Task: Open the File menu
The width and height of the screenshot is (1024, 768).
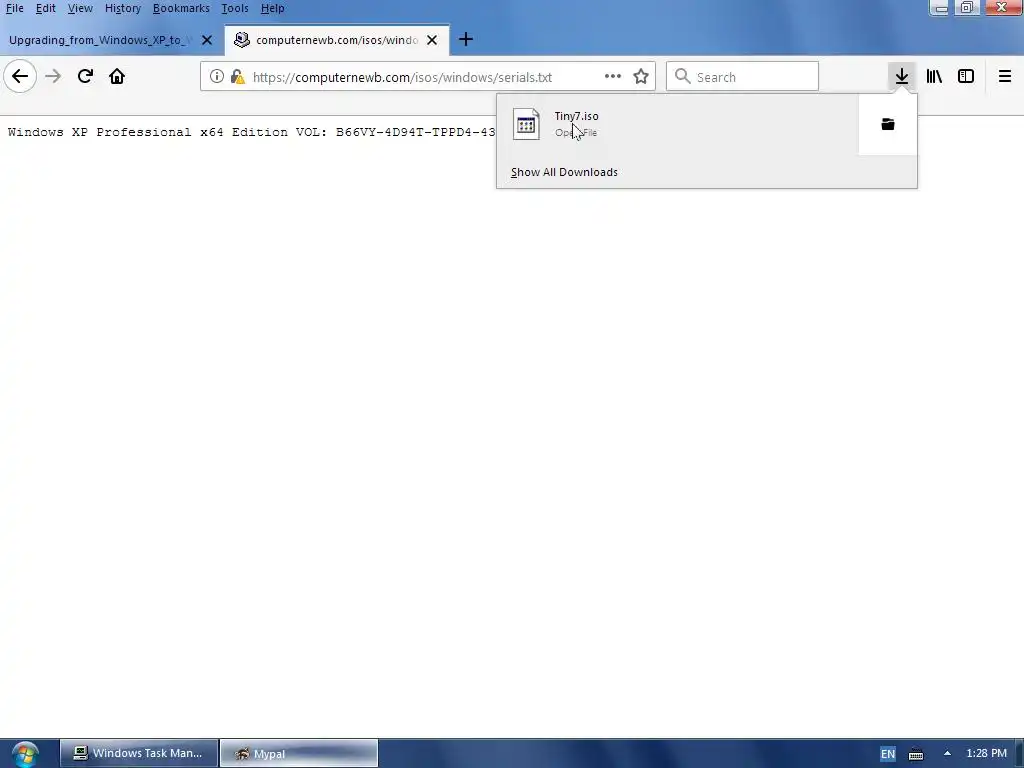Action: pyautogui.click(x=14, y=8)
